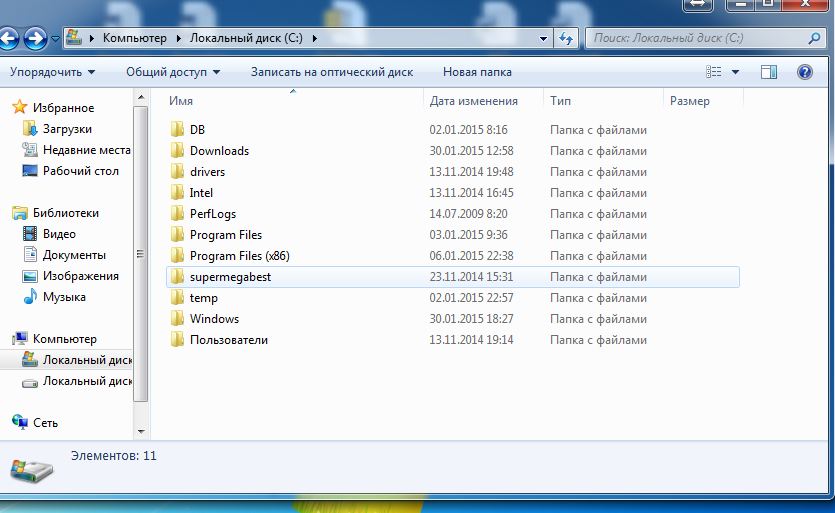Click the Help question mark icon
The height and width of the screenshot is (513, 835).
click(805, 72)
